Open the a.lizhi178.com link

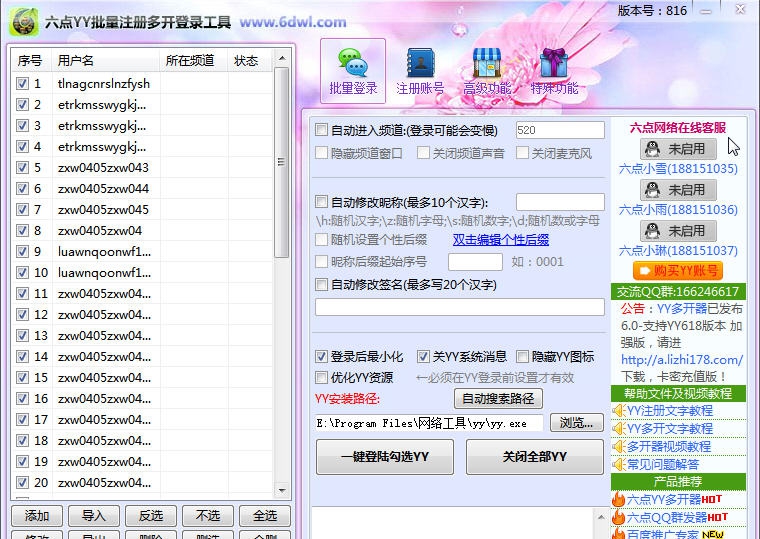(x=682, y=360)
